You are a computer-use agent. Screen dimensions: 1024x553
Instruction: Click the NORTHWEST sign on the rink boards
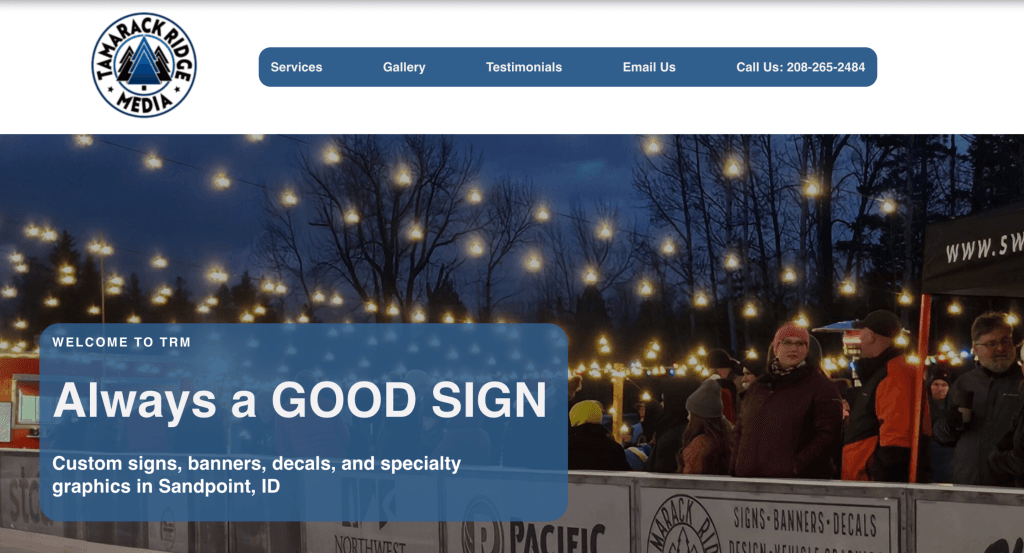point(370,543)
